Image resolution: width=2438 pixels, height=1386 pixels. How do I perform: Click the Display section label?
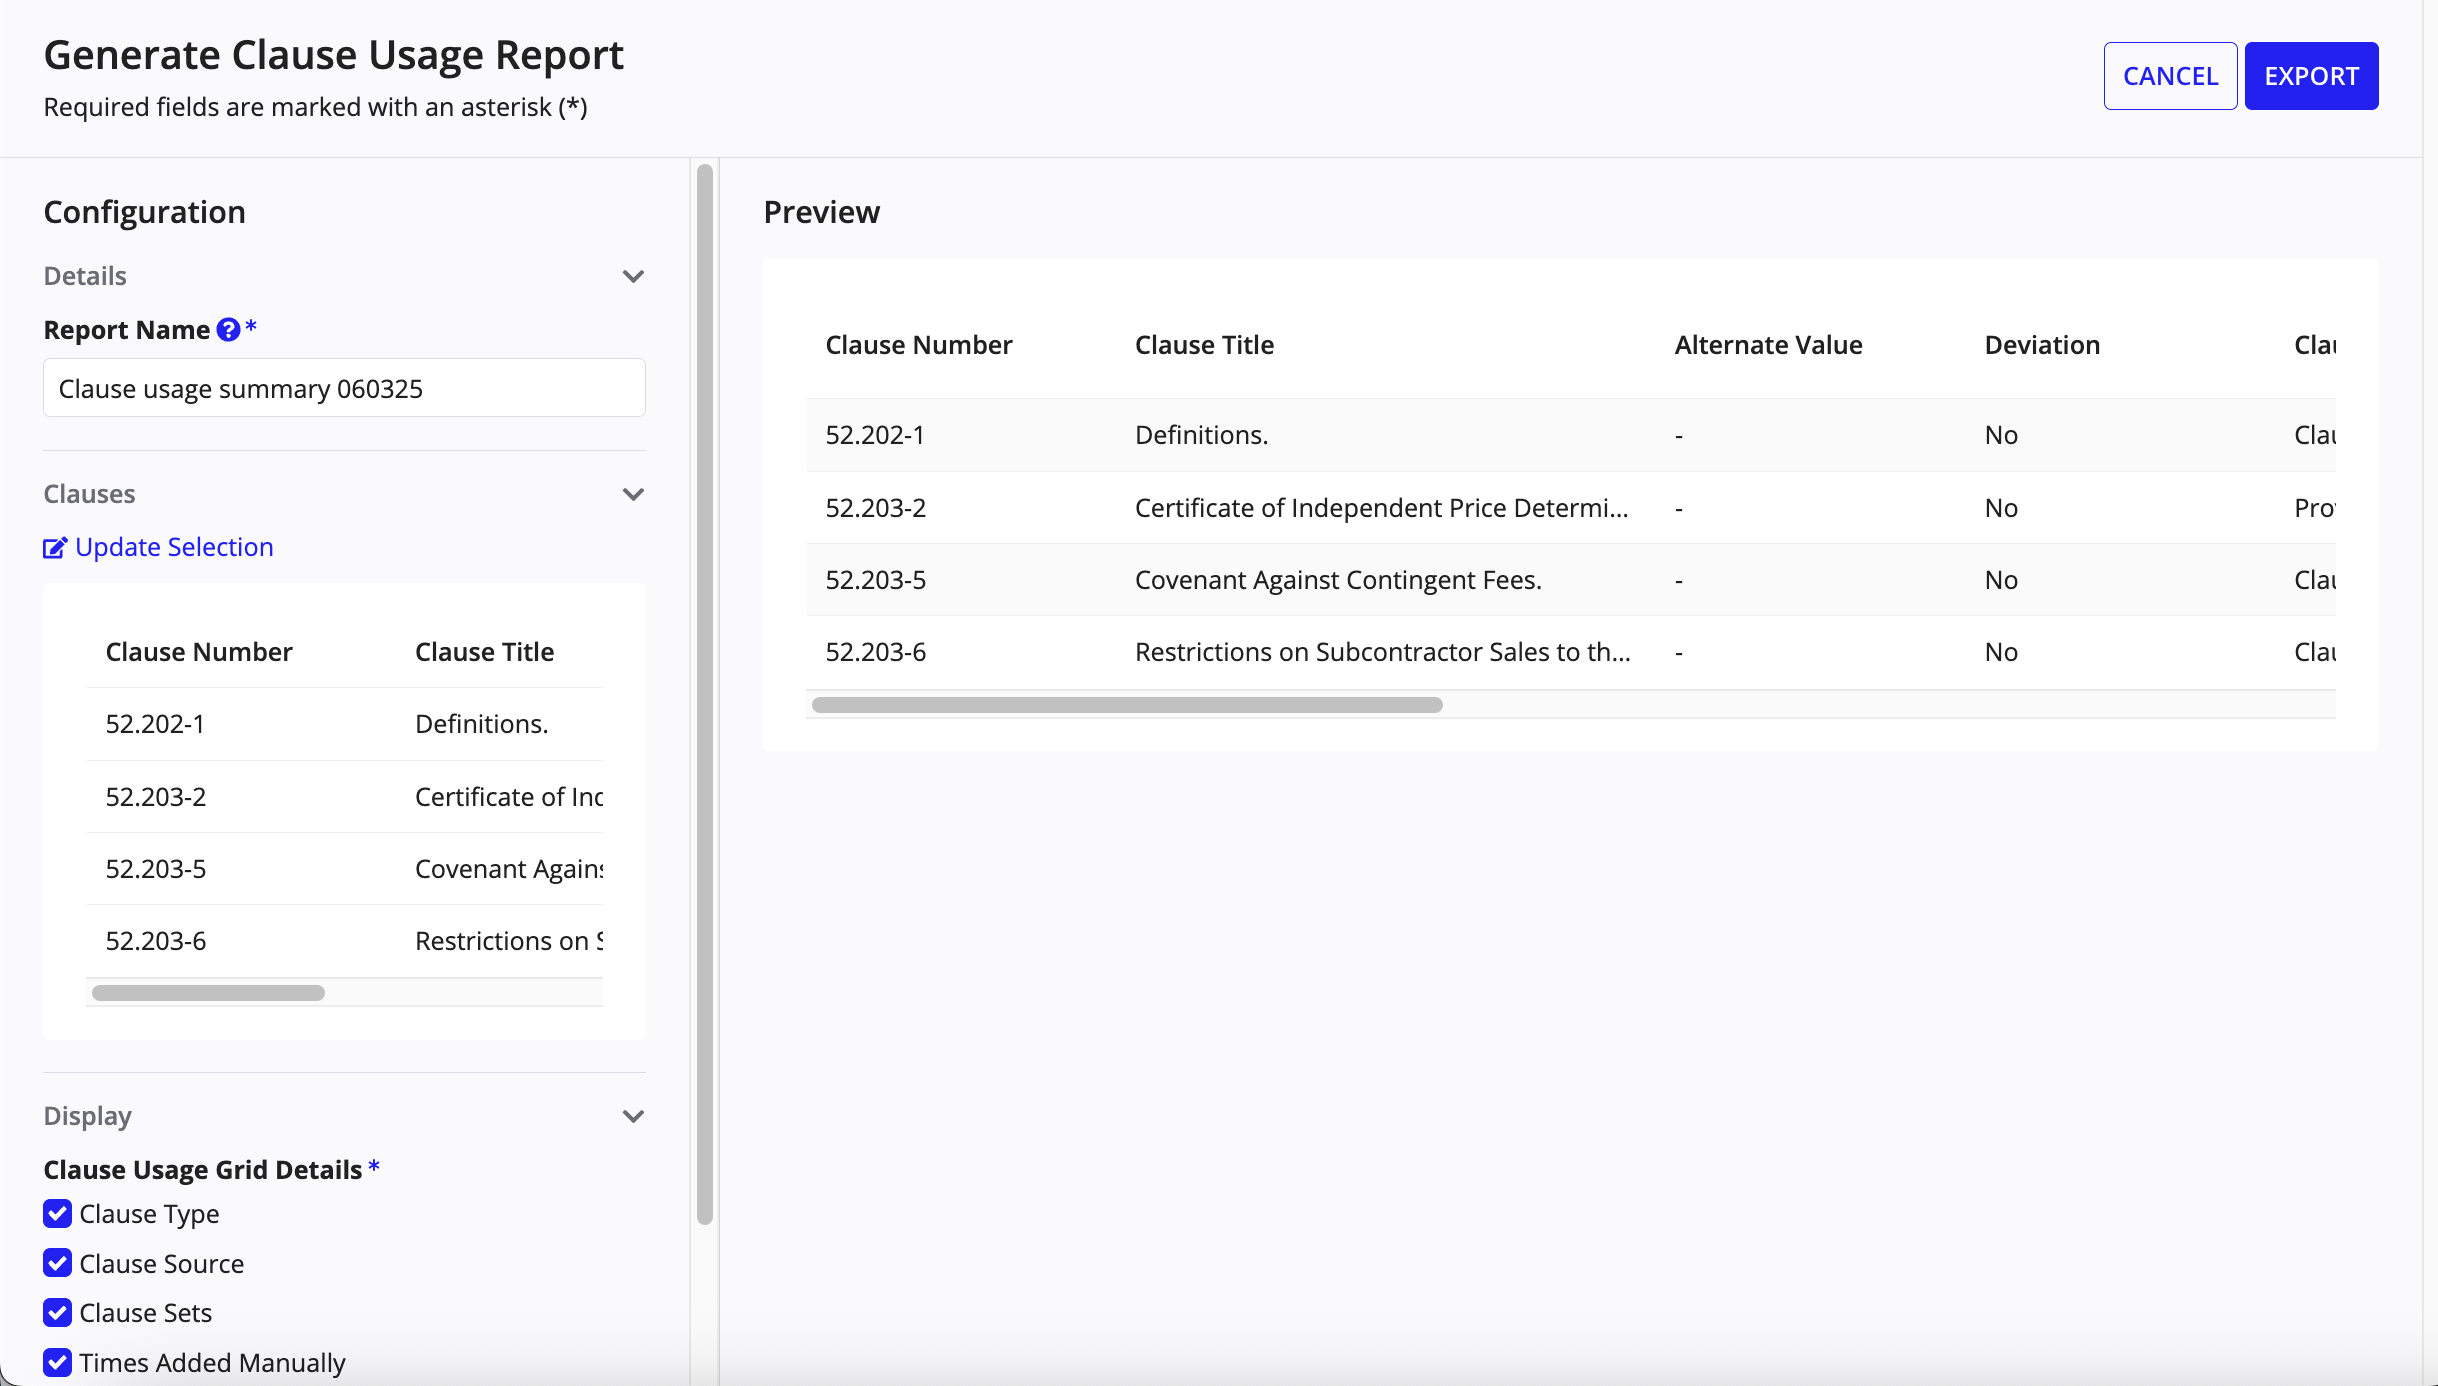[87, 1116]
